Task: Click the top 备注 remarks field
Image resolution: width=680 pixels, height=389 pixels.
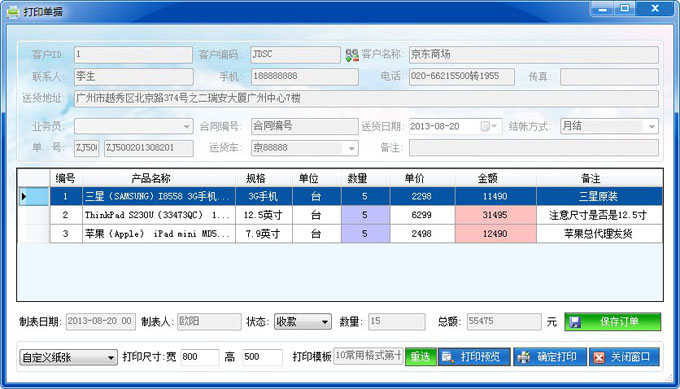Action: (533, 148)
